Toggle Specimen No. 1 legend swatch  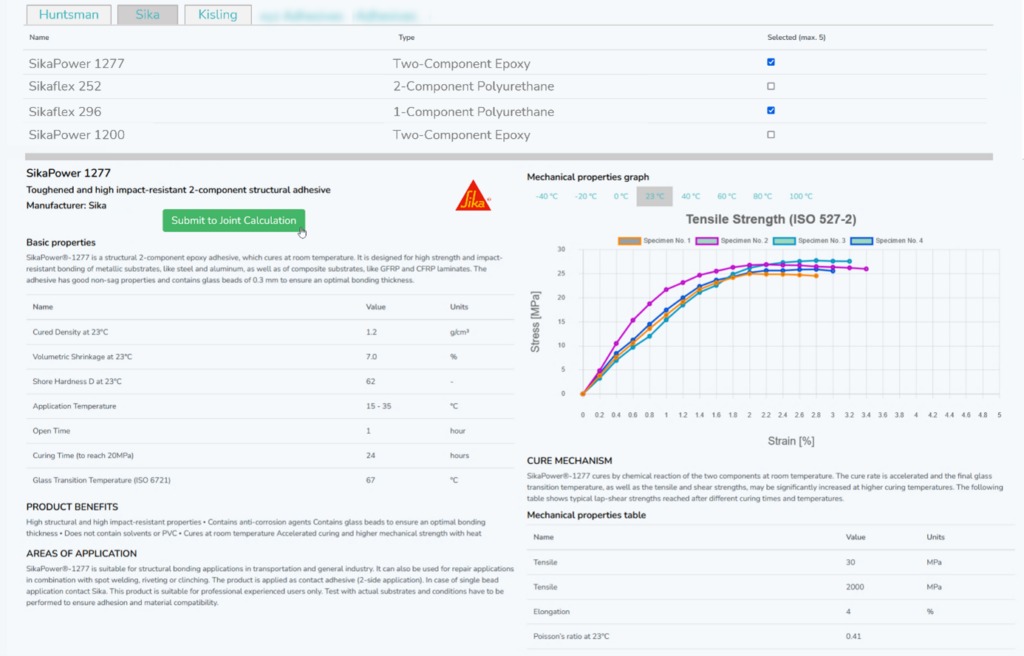point(630,240)
